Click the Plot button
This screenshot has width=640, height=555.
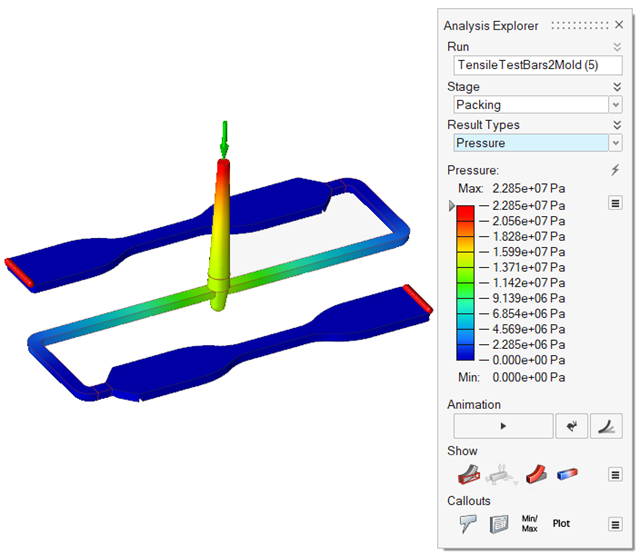pyautogui.click(x=562, y=523)
